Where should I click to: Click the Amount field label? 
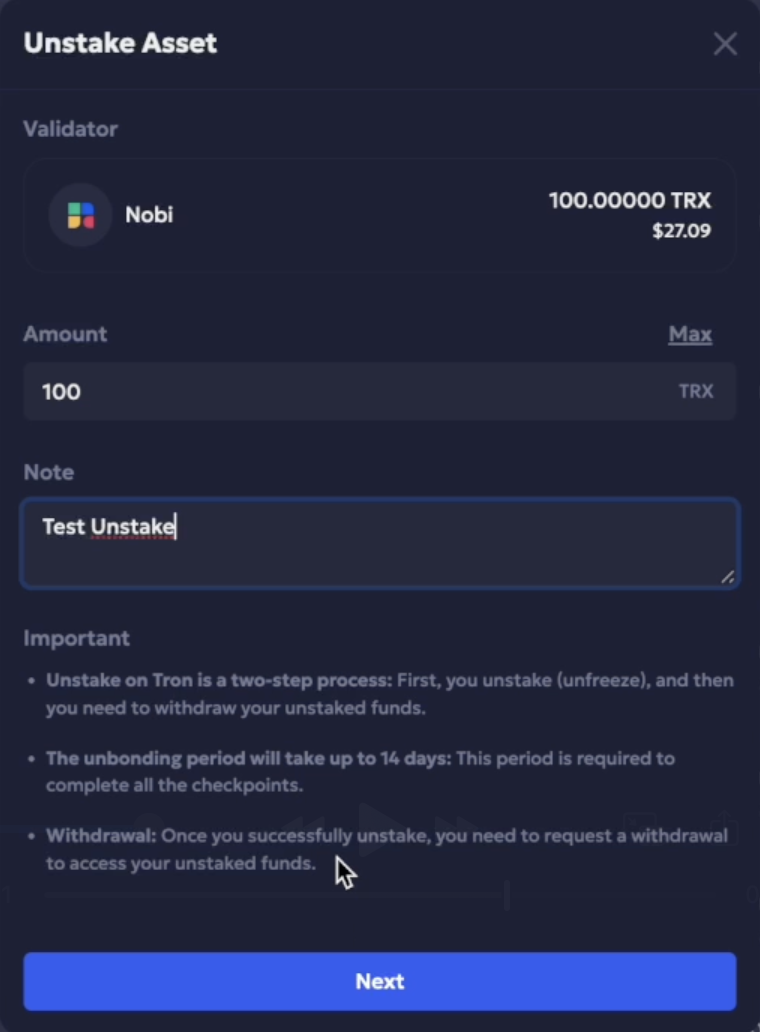(x=65, y=334)
